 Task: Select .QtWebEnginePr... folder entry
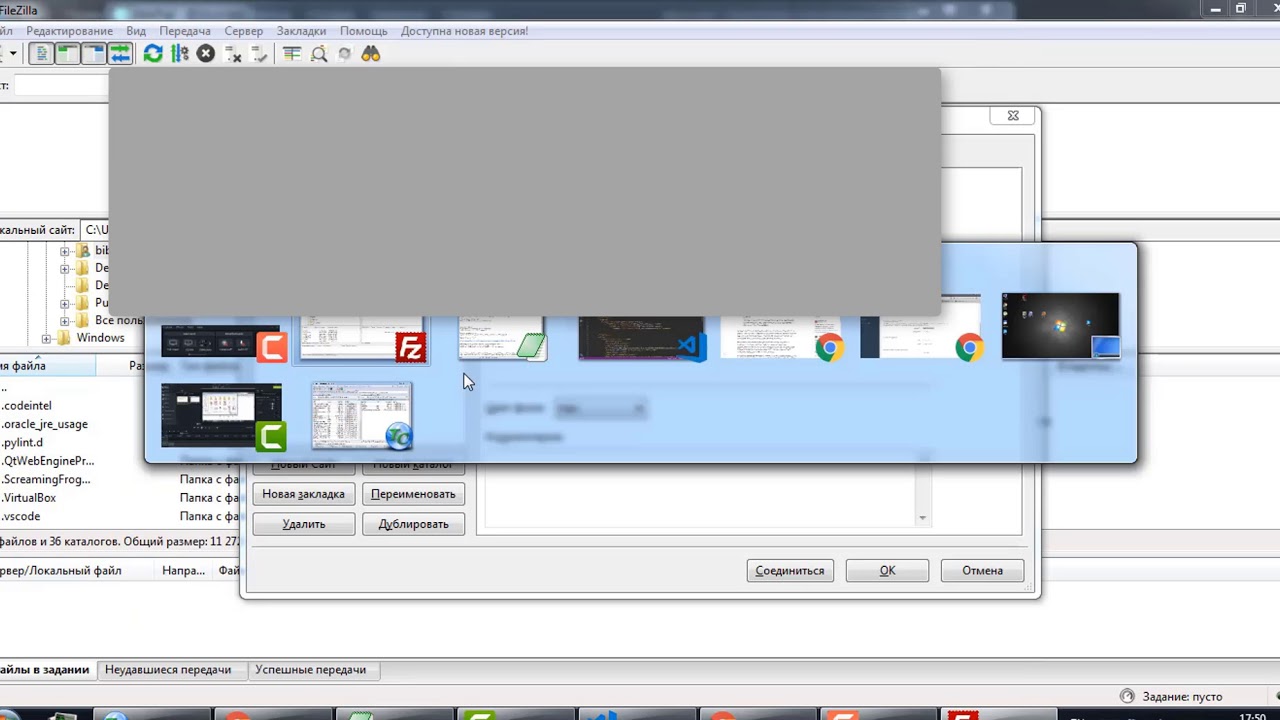point(48,461)
